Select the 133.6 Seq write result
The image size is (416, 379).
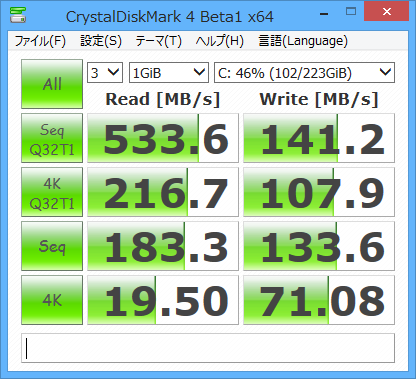pyautogui.click(x=319, y=246)
